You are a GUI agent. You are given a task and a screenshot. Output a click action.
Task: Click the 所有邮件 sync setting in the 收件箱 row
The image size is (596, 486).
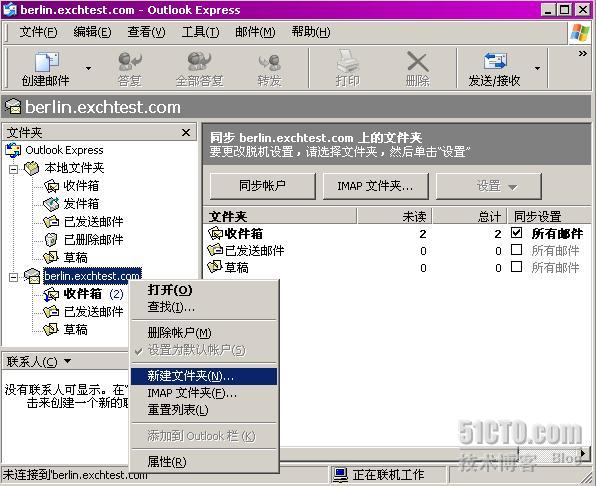557,233
